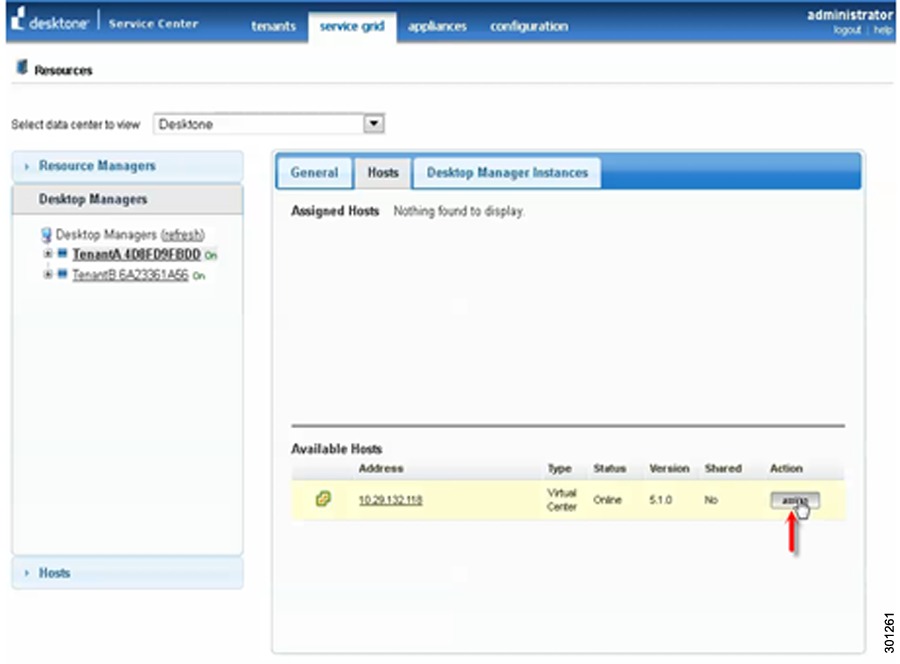Click the Online status cell

(x=607, y=500)
